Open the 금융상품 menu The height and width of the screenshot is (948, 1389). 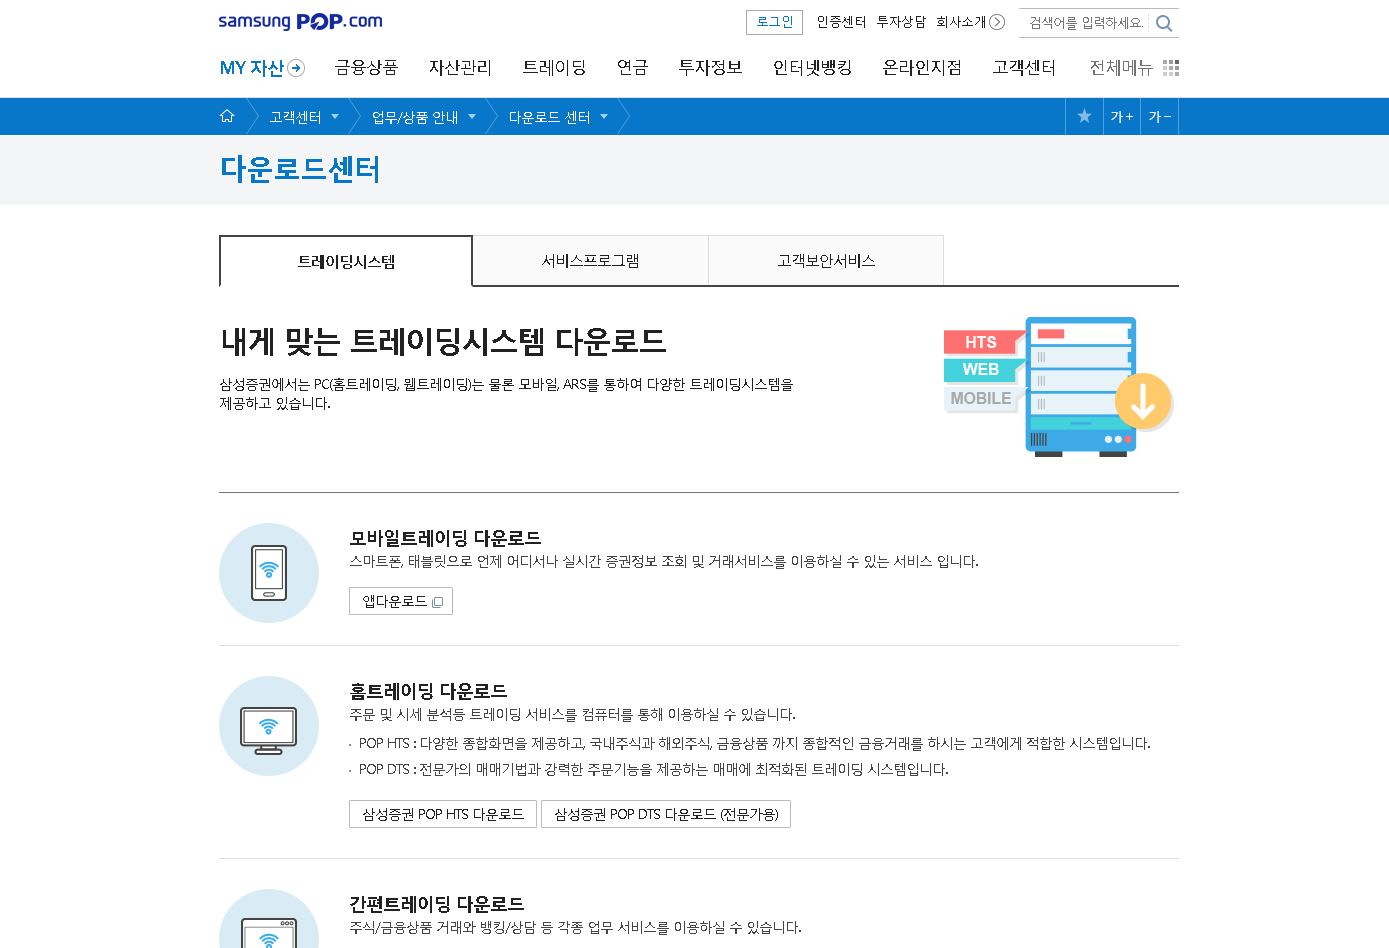coord(366,67)
